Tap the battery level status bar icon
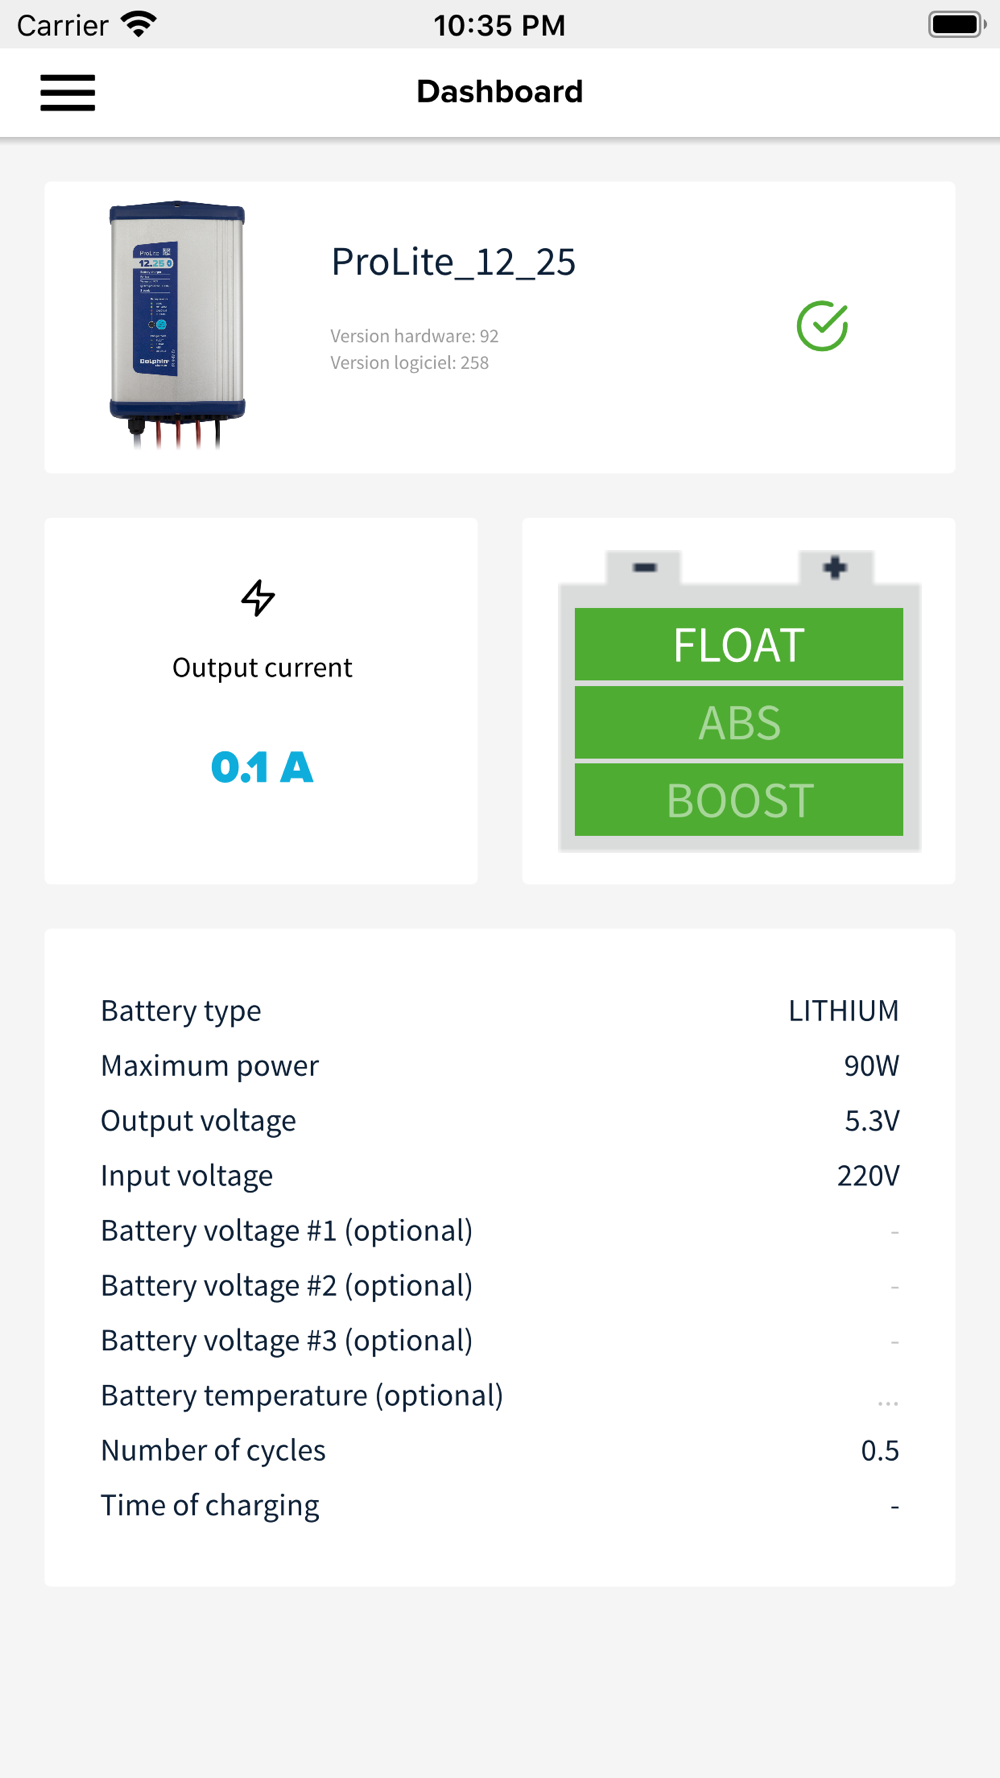 coord(957,24)
